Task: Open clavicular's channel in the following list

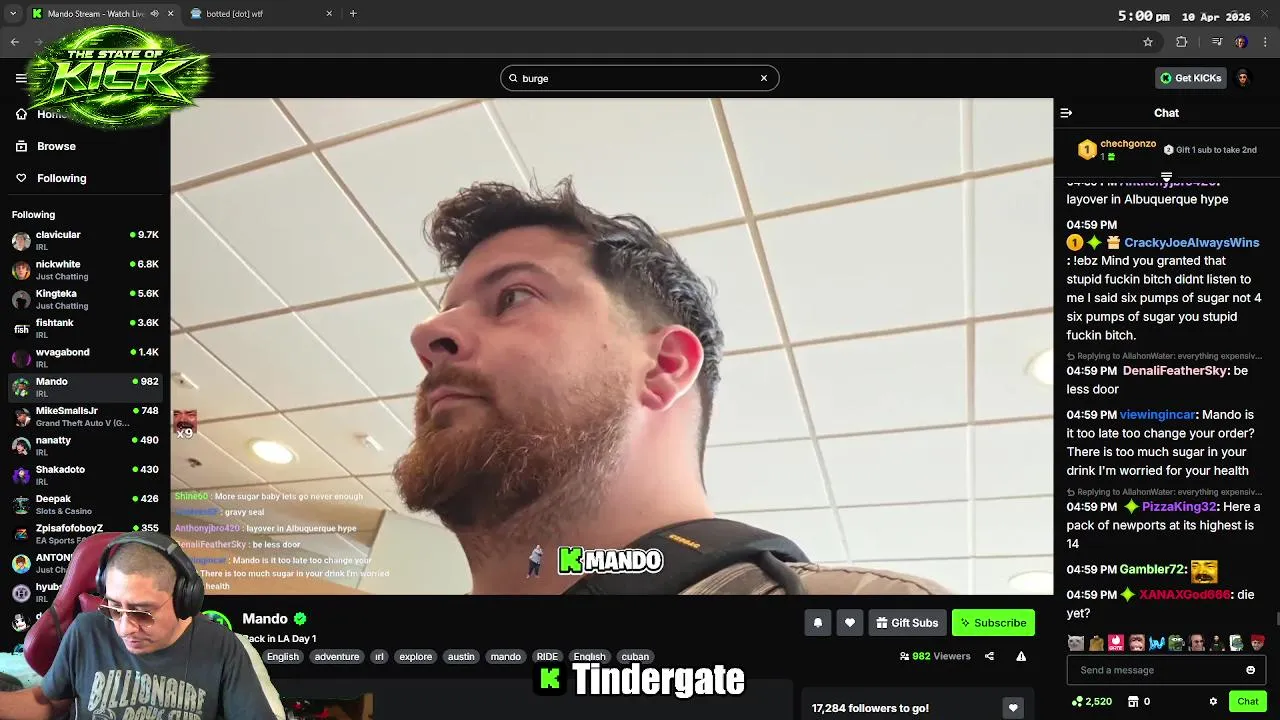Action: click(85, 240)
